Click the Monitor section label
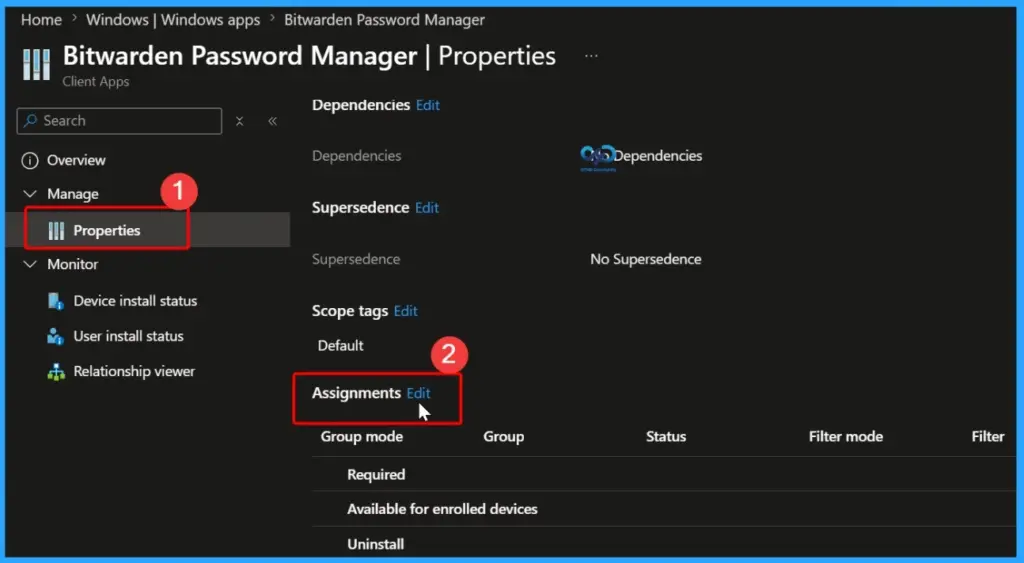Image resolution: width=1024 pixels, height=563 pixels. [x=72, y=265]
